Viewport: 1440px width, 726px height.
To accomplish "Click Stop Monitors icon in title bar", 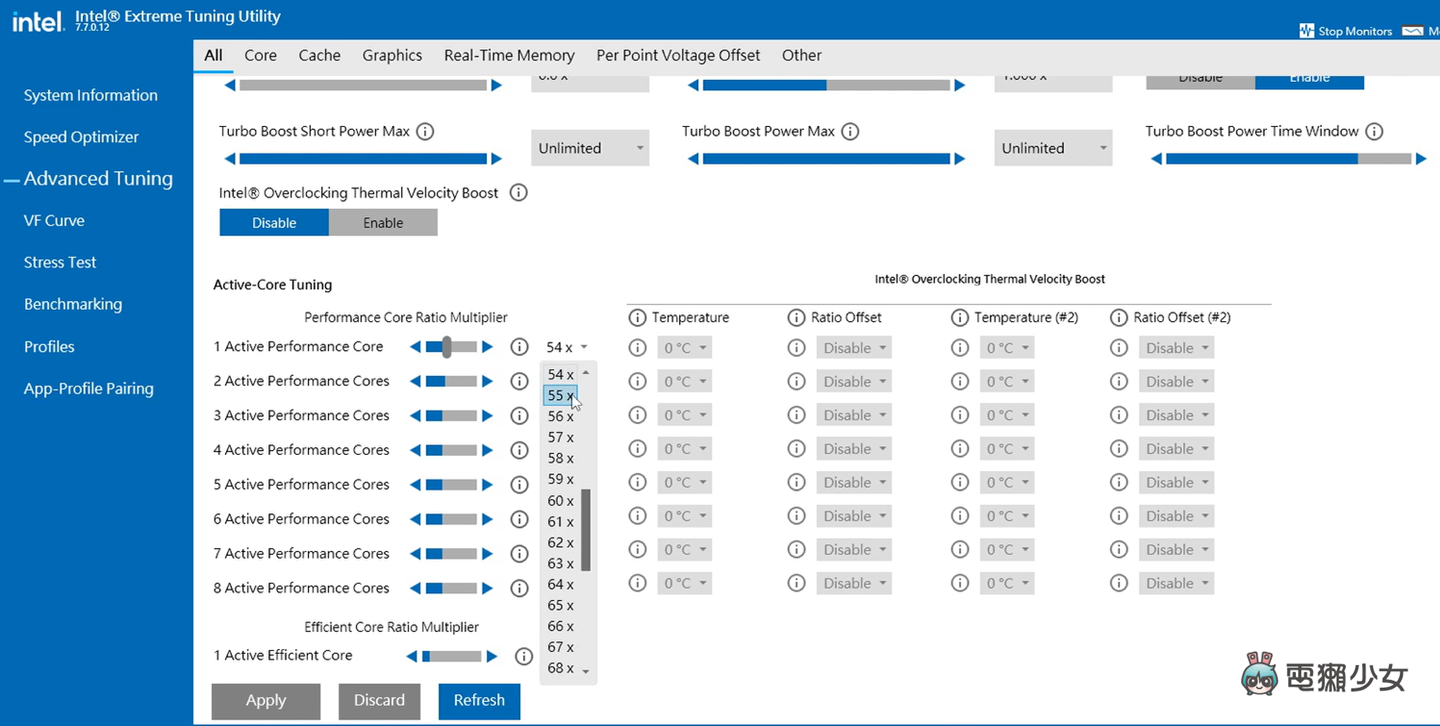I will (1306, 31).
